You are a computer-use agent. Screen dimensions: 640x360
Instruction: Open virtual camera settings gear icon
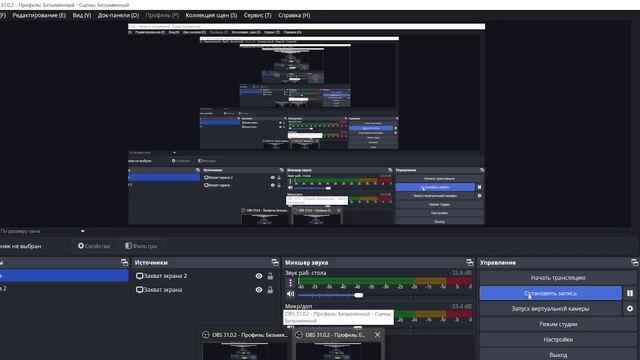(x=630, y=309)
